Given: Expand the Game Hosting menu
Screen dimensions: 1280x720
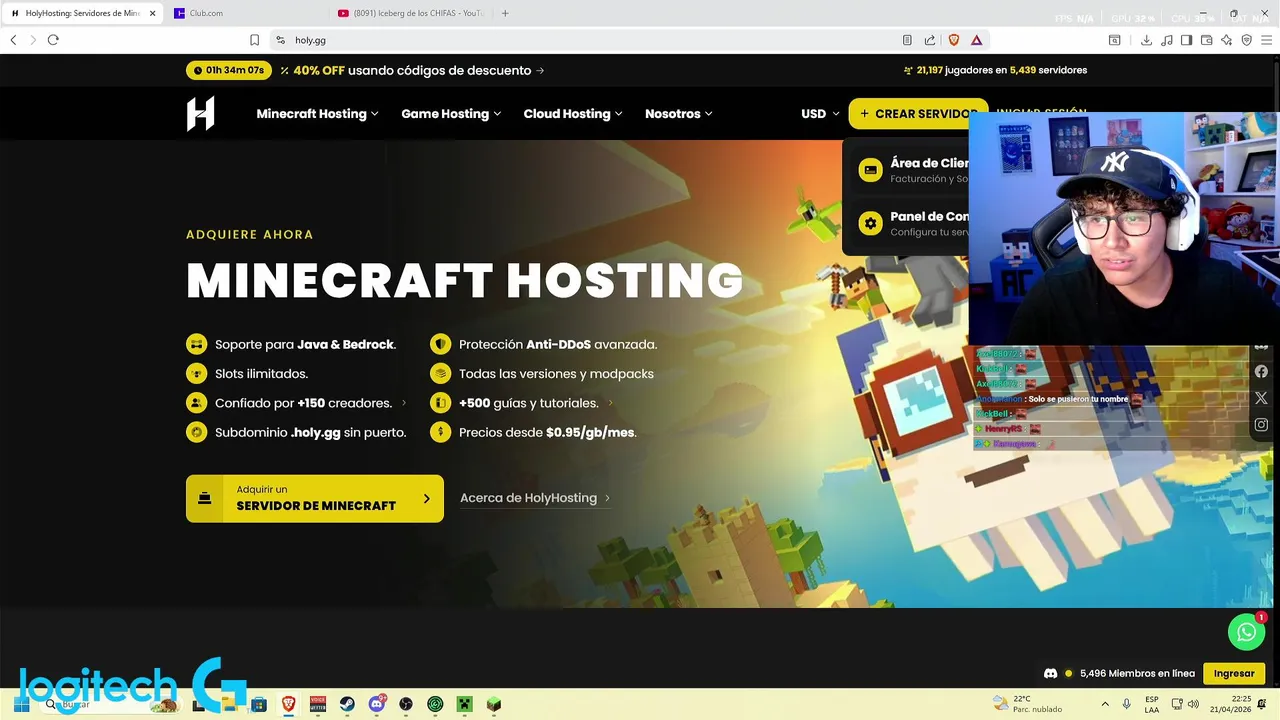Looking at the screenshot, I should pyautogui.click(x=451, y=114).
